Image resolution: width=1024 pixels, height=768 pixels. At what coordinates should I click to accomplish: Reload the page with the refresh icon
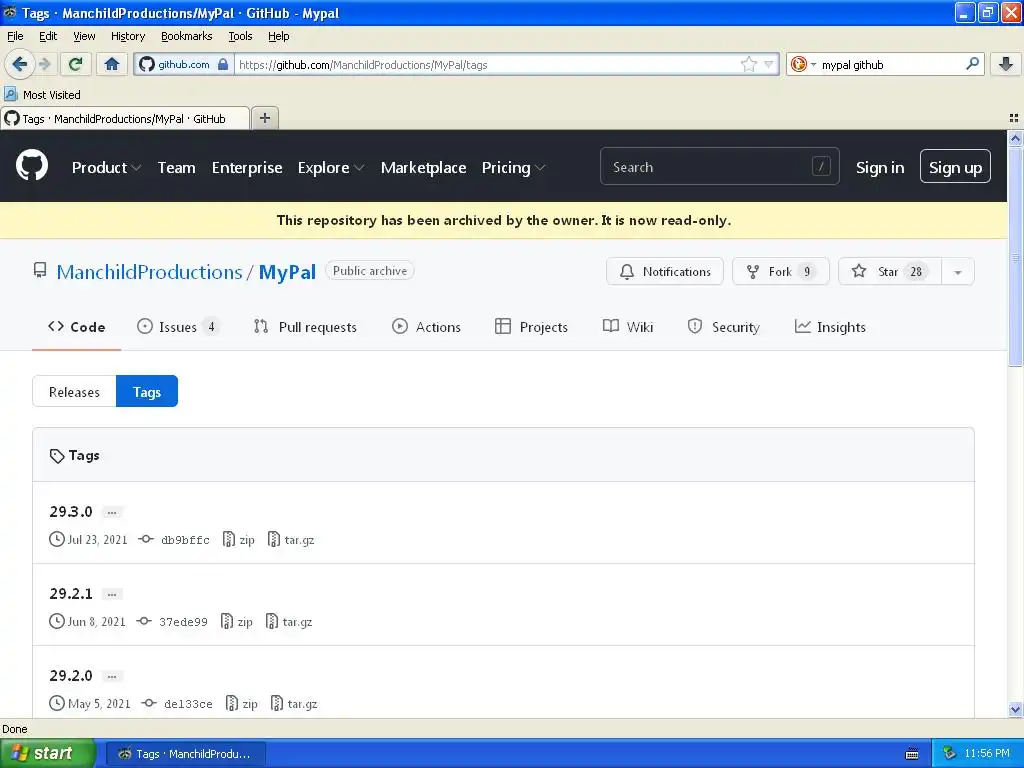coord(76,64)
